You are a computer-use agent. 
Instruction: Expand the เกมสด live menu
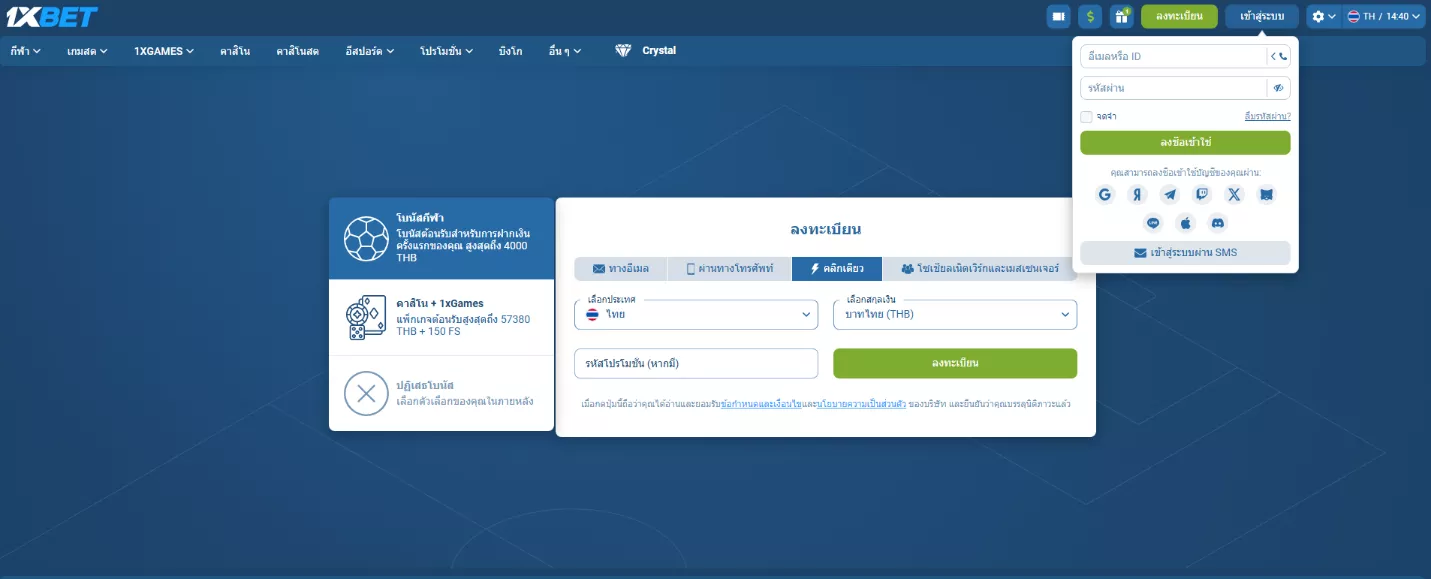(87, 51)
